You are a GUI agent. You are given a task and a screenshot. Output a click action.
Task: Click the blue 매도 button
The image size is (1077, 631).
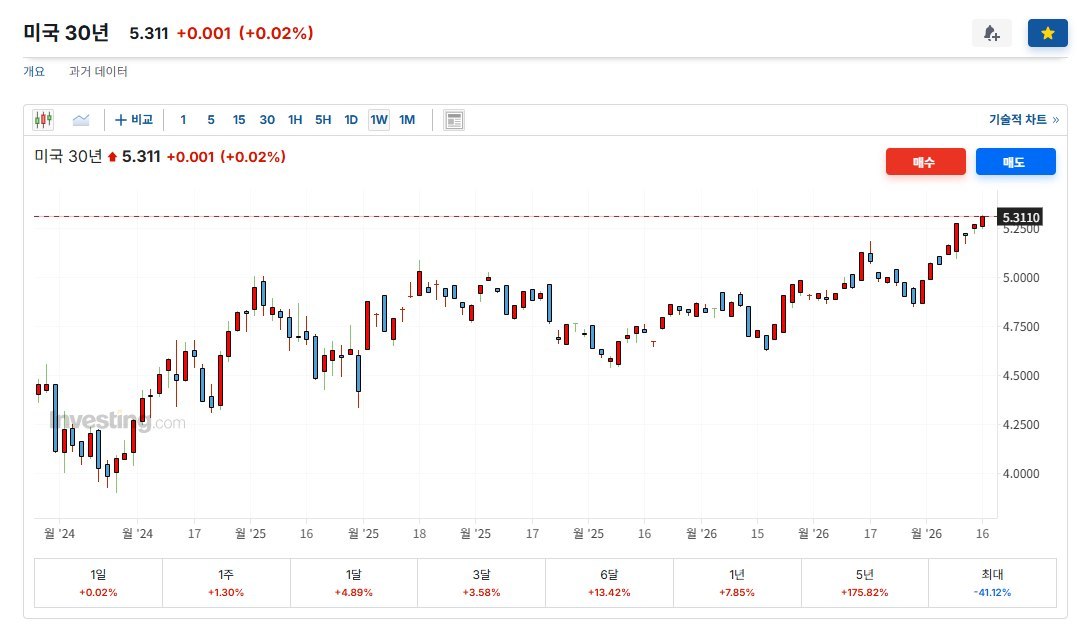click(1015, 161)
